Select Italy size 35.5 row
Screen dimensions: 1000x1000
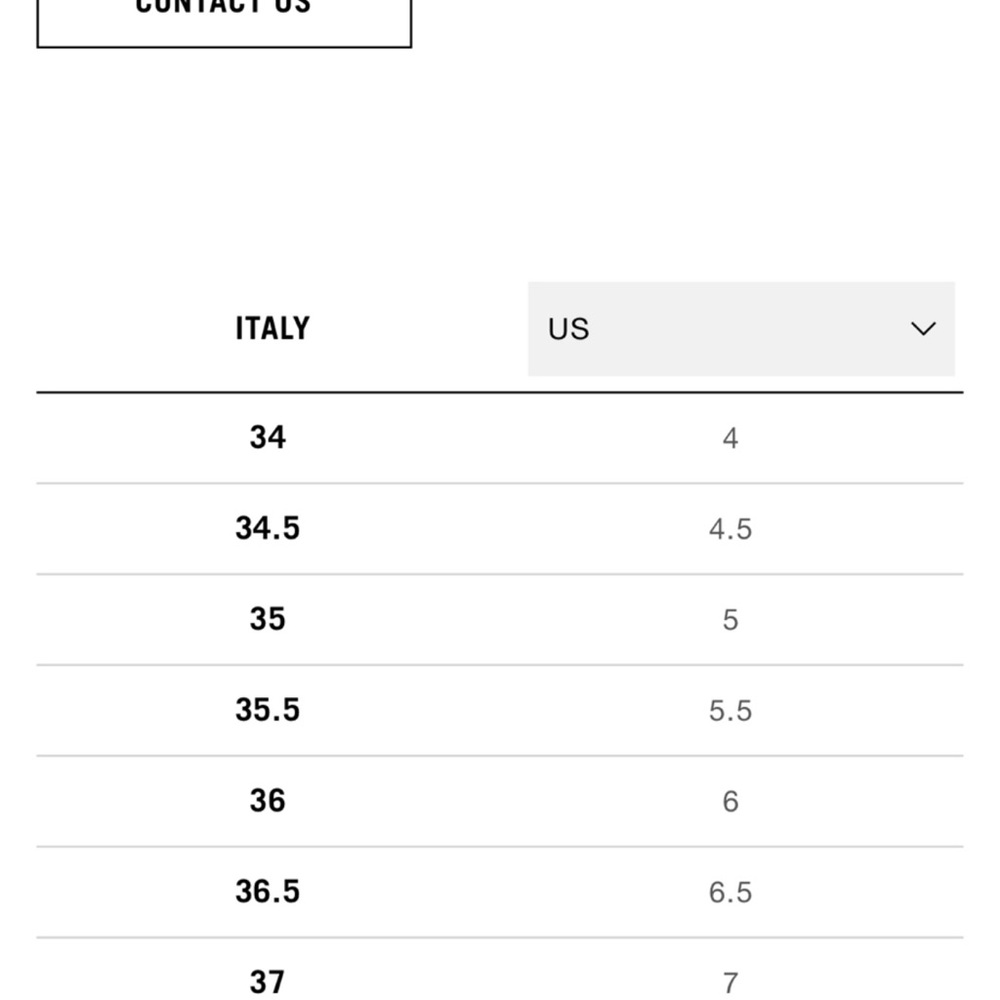499,710
